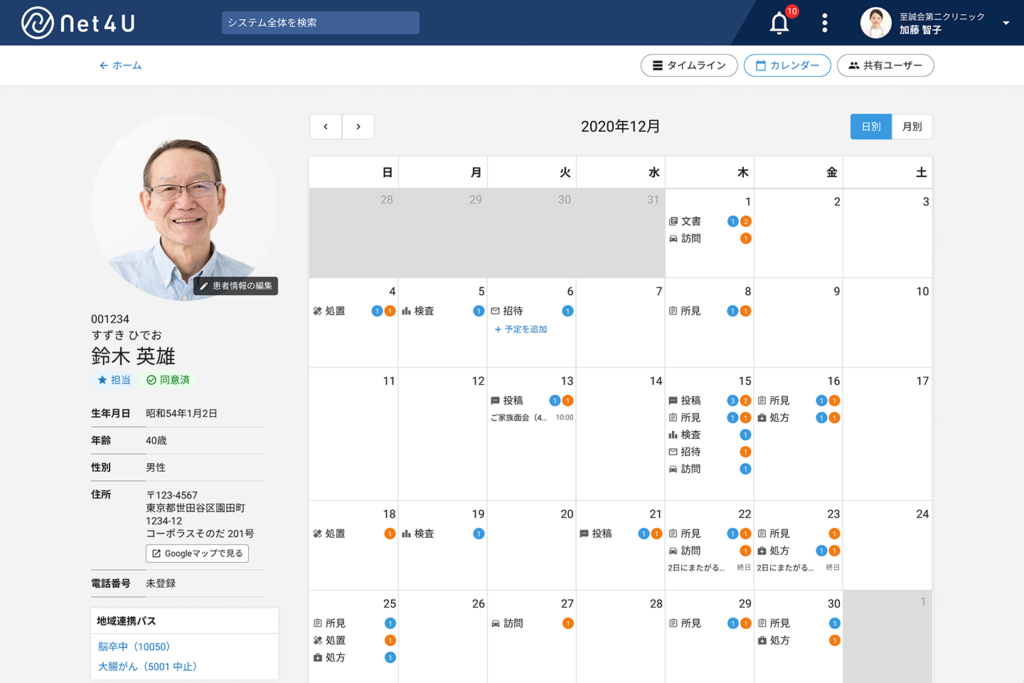Open the 至誠会第二クリニック account dropdown

pos(940,22)
